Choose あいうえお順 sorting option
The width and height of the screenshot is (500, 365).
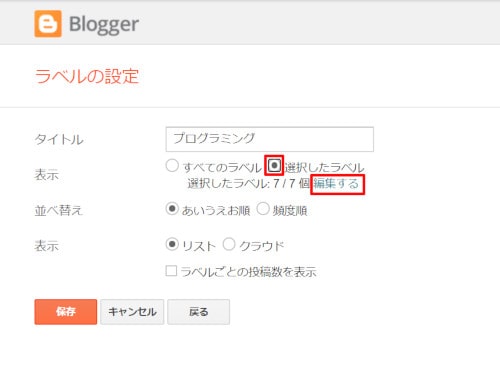pos(172,209)
